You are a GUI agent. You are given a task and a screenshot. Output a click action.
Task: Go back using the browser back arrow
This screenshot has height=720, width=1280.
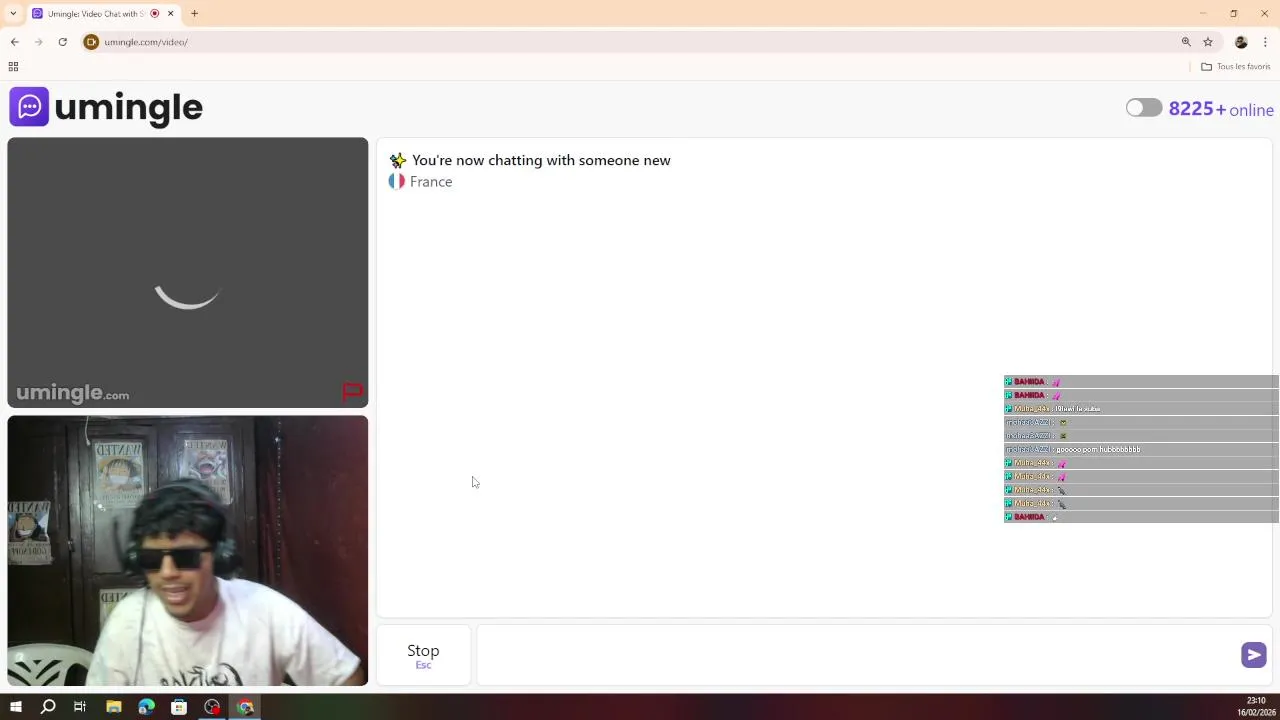pyautogui.click(x=15, y=42)
